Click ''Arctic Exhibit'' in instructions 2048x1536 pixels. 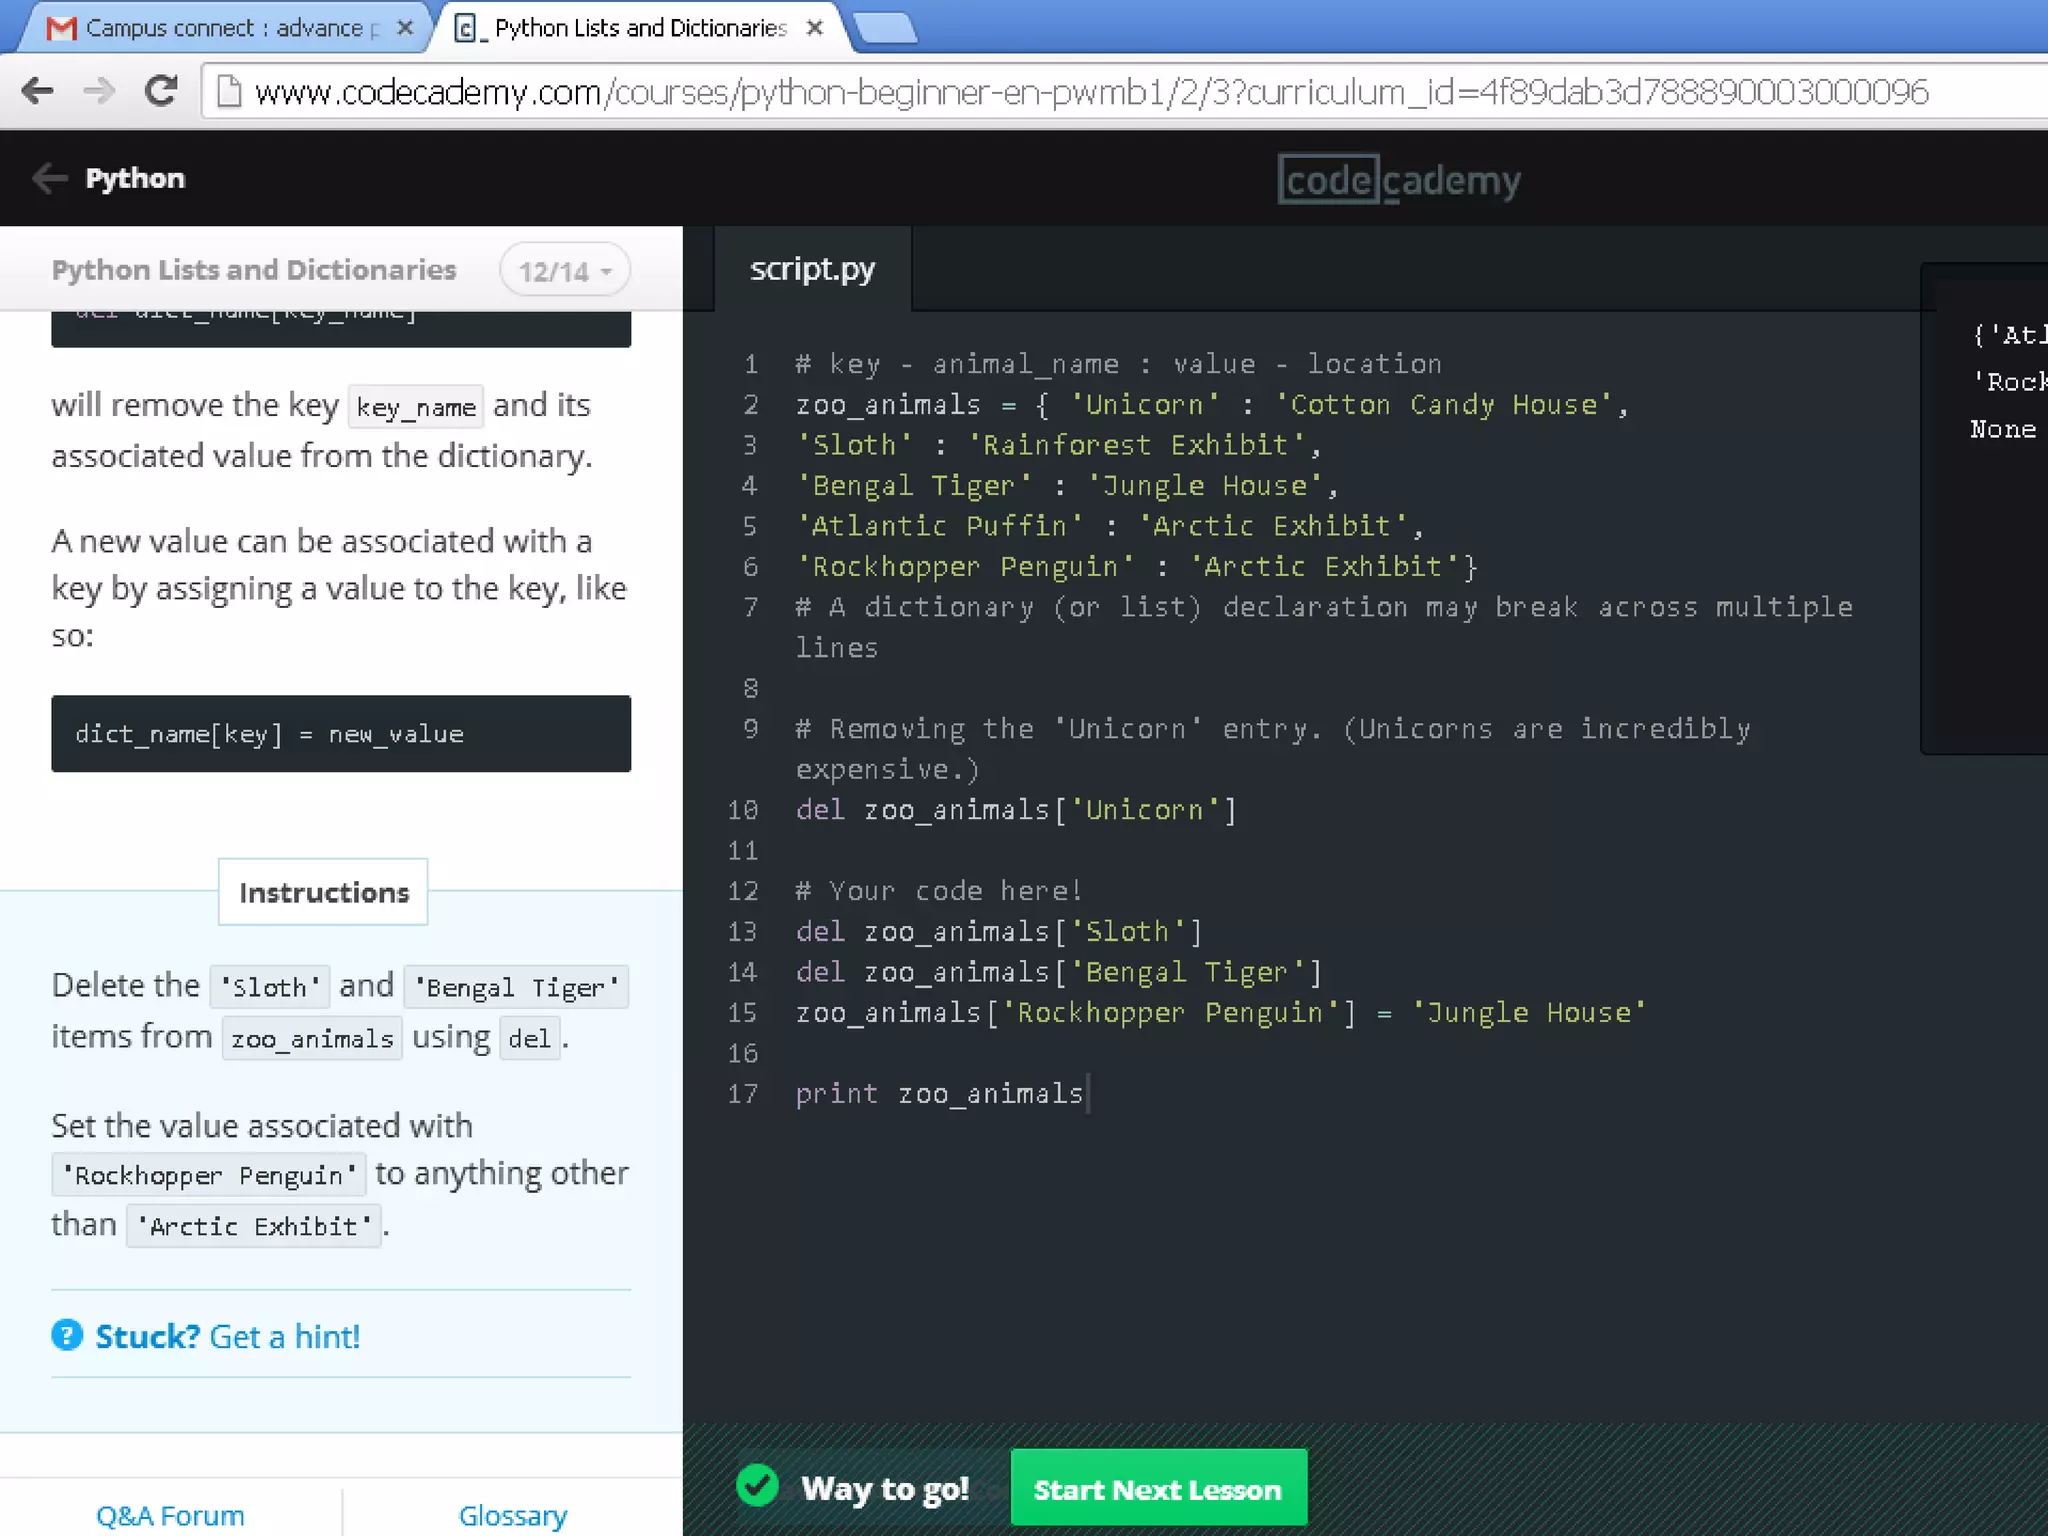(254, 1226)
